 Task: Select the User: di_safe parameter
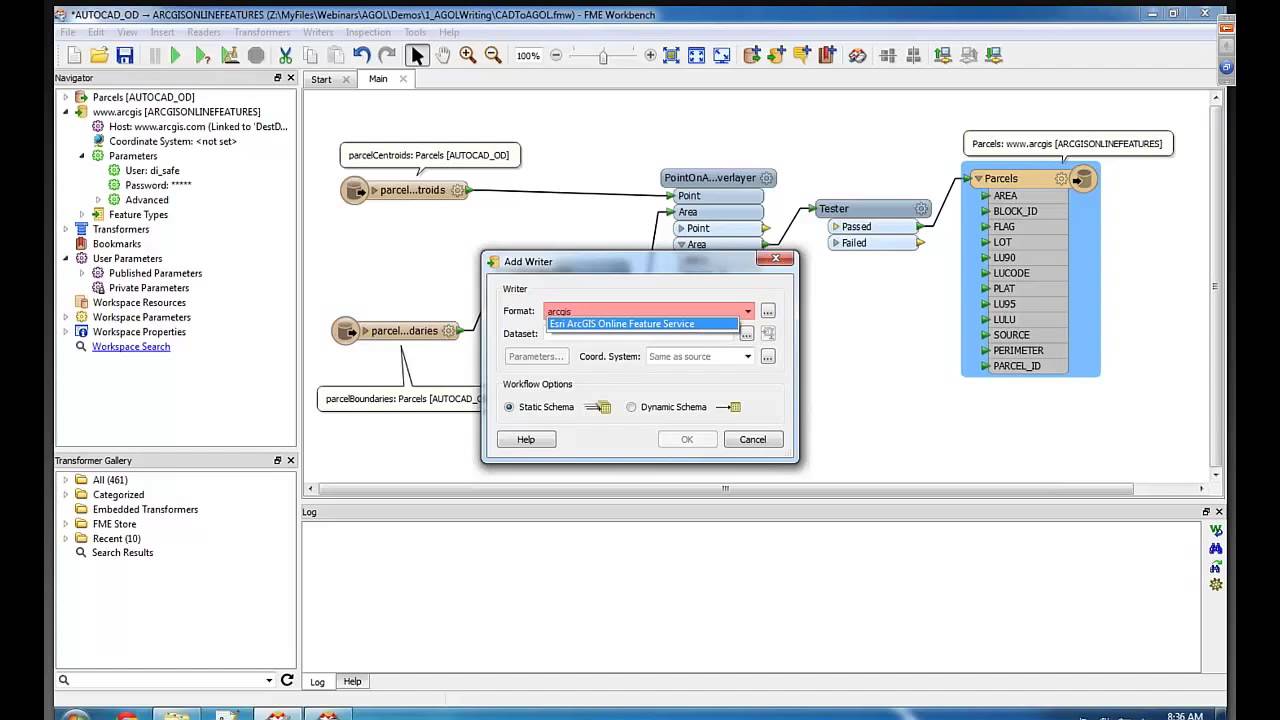coord(152,170)
